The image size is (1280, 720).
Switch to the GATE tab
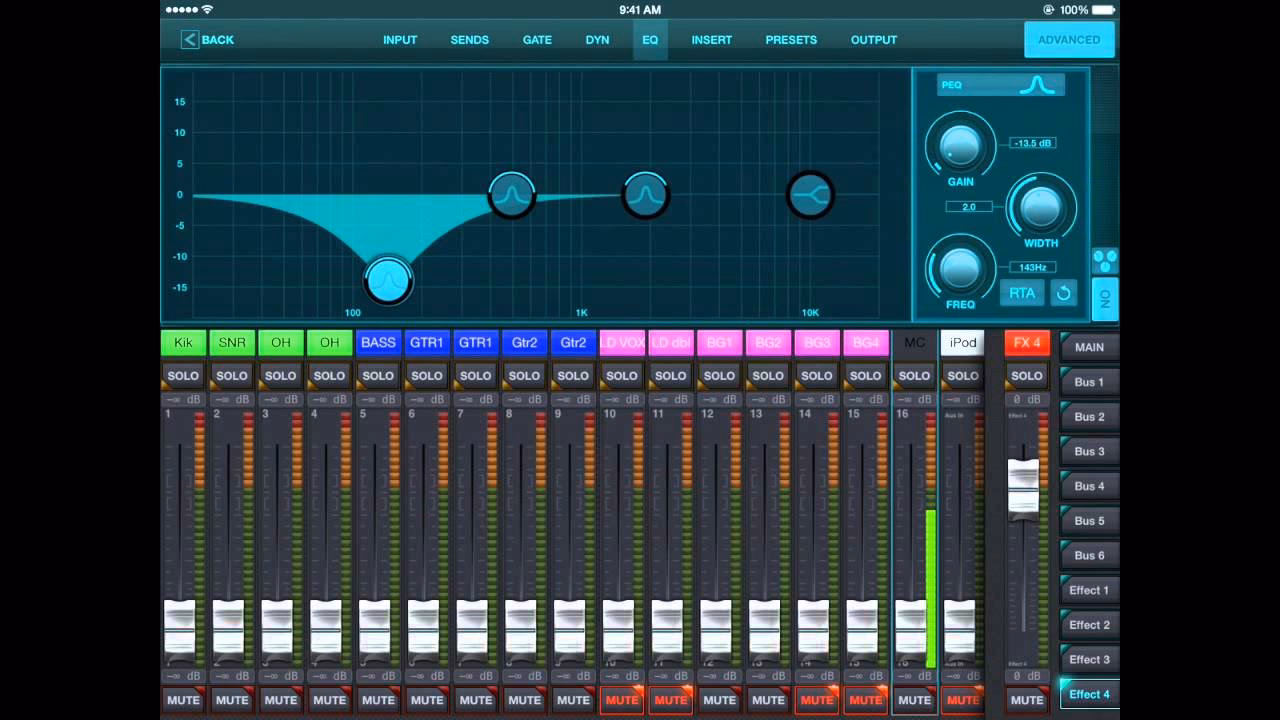click(537, 40)
